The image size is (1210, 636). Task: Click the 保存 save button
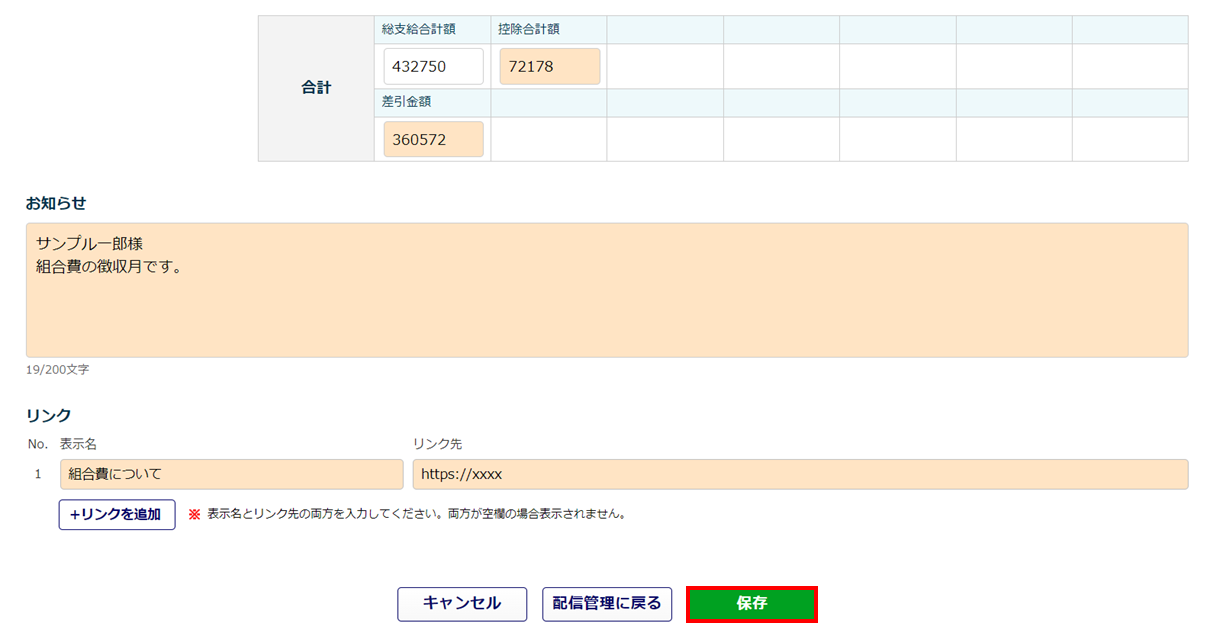coord(752,604)
